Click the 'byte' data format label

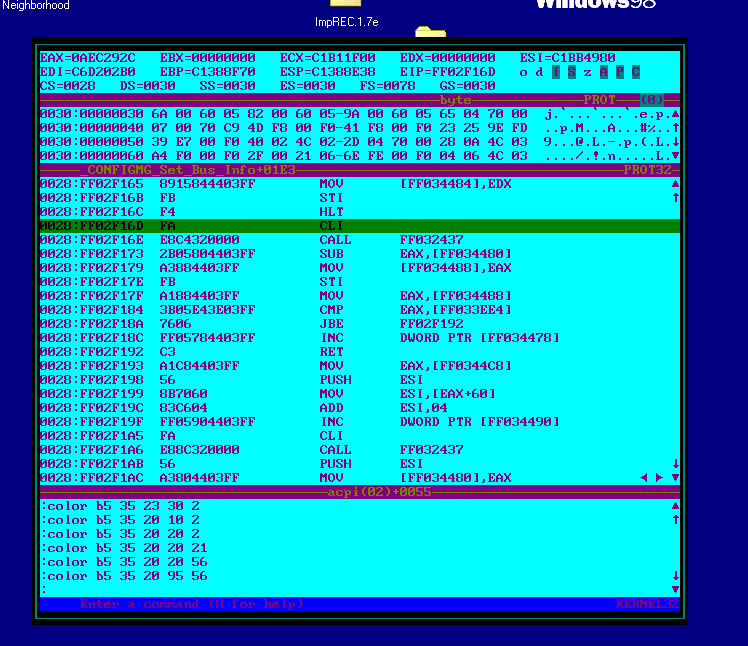coord(456,100)
